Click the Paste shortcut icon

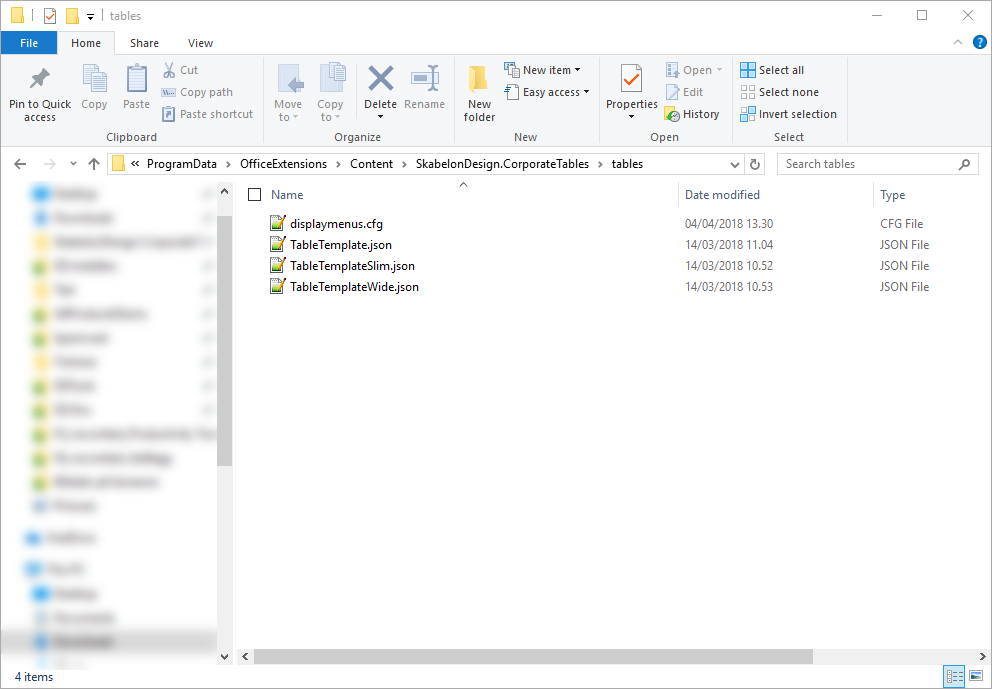click(168, 114)
